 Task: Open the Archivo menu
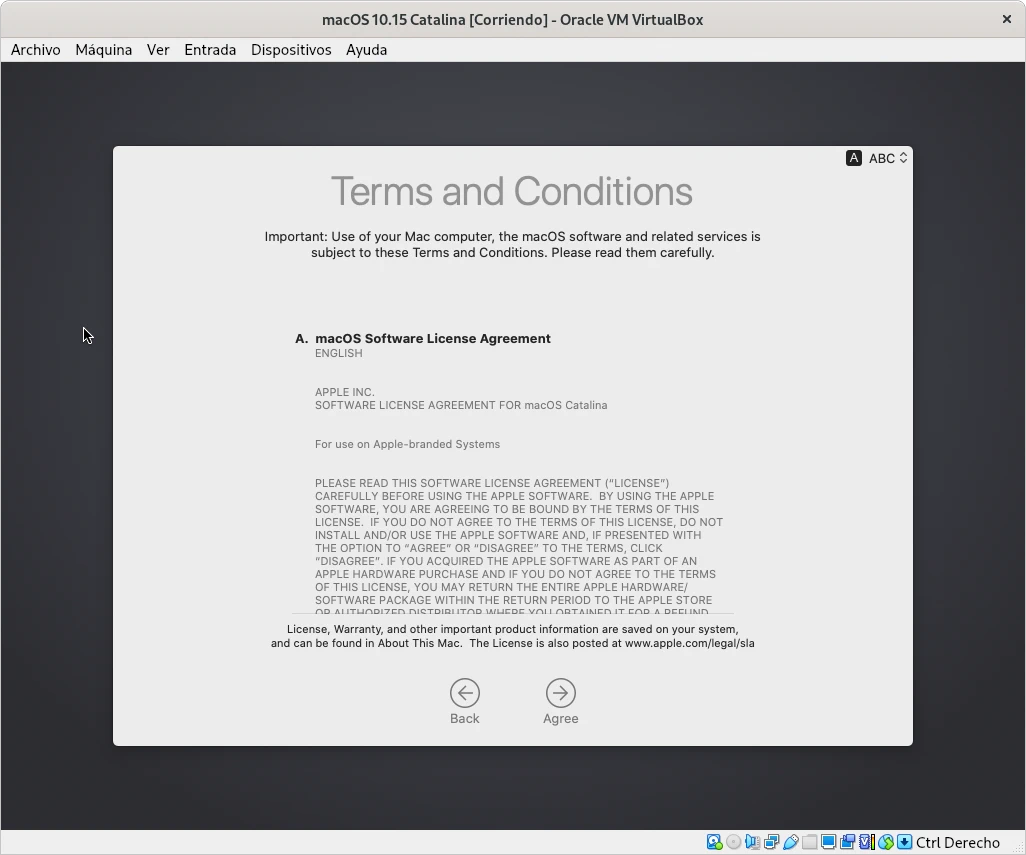pos(36,49)
